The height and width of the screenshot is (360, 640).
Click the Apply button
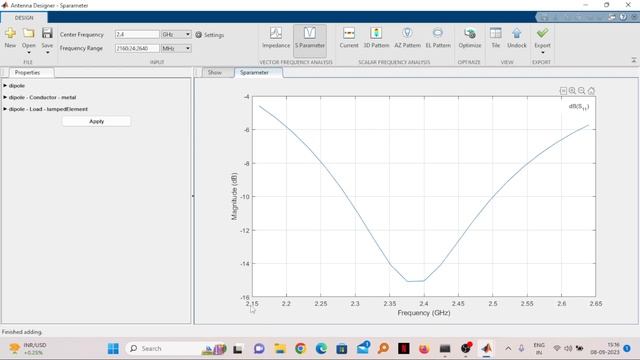tap(96, 122)
